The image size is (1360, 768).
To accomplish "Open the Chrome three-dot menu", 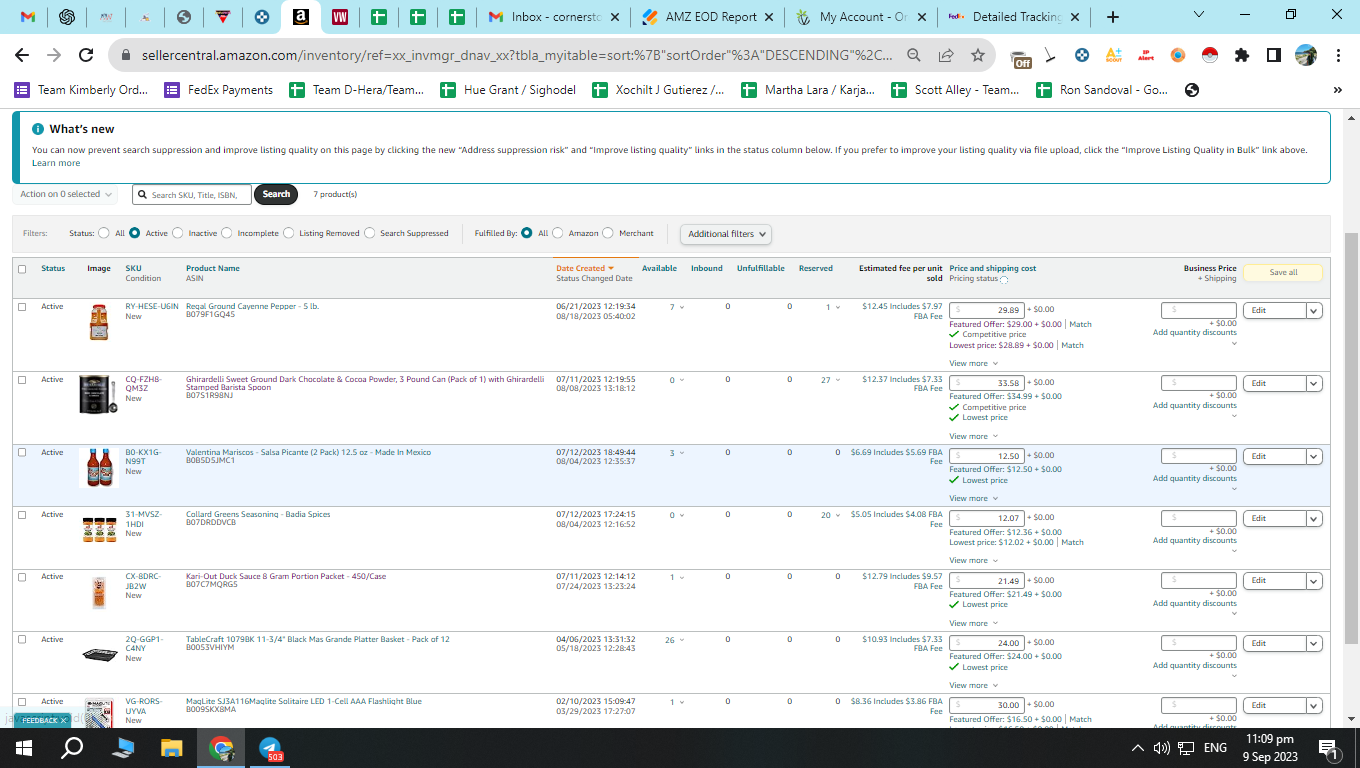I will point(1338,56).
